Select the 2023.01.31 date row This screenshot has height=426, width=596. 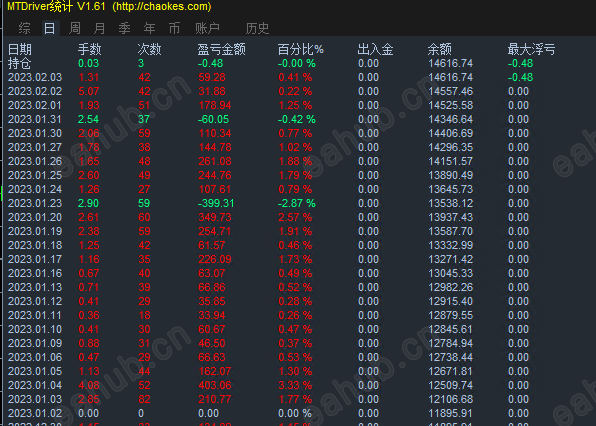35,119
